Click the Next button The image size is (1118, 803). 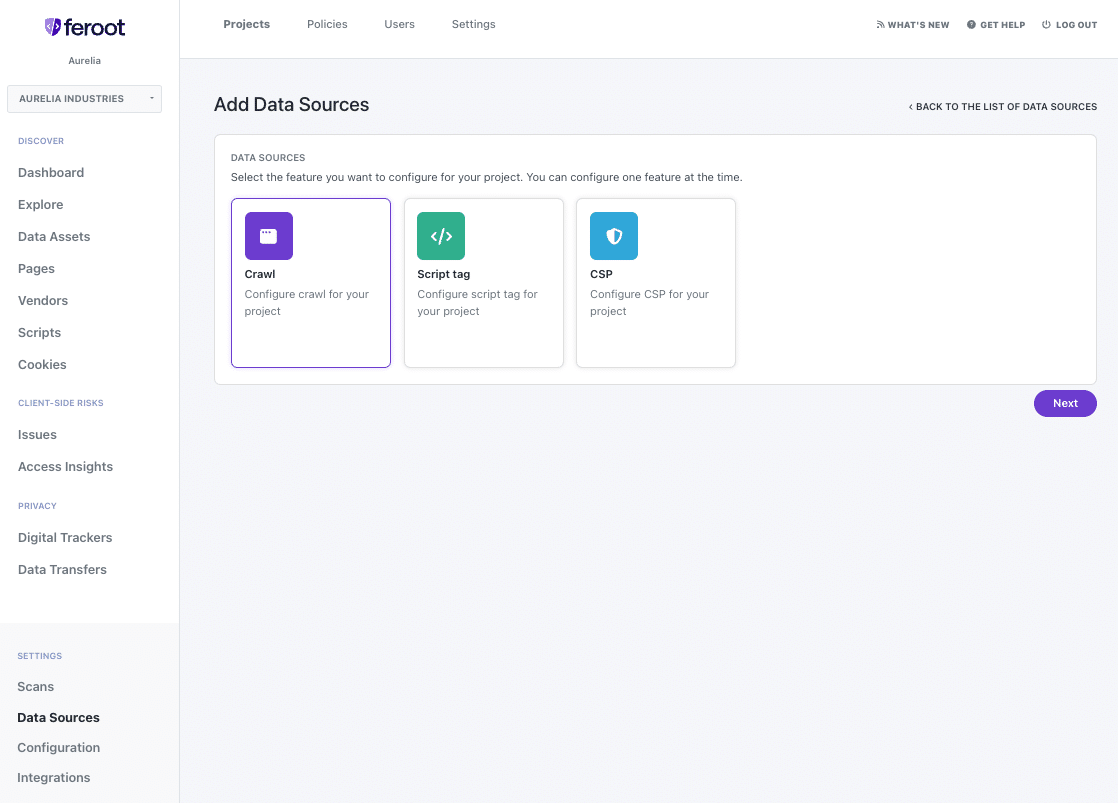[1065, 404]
